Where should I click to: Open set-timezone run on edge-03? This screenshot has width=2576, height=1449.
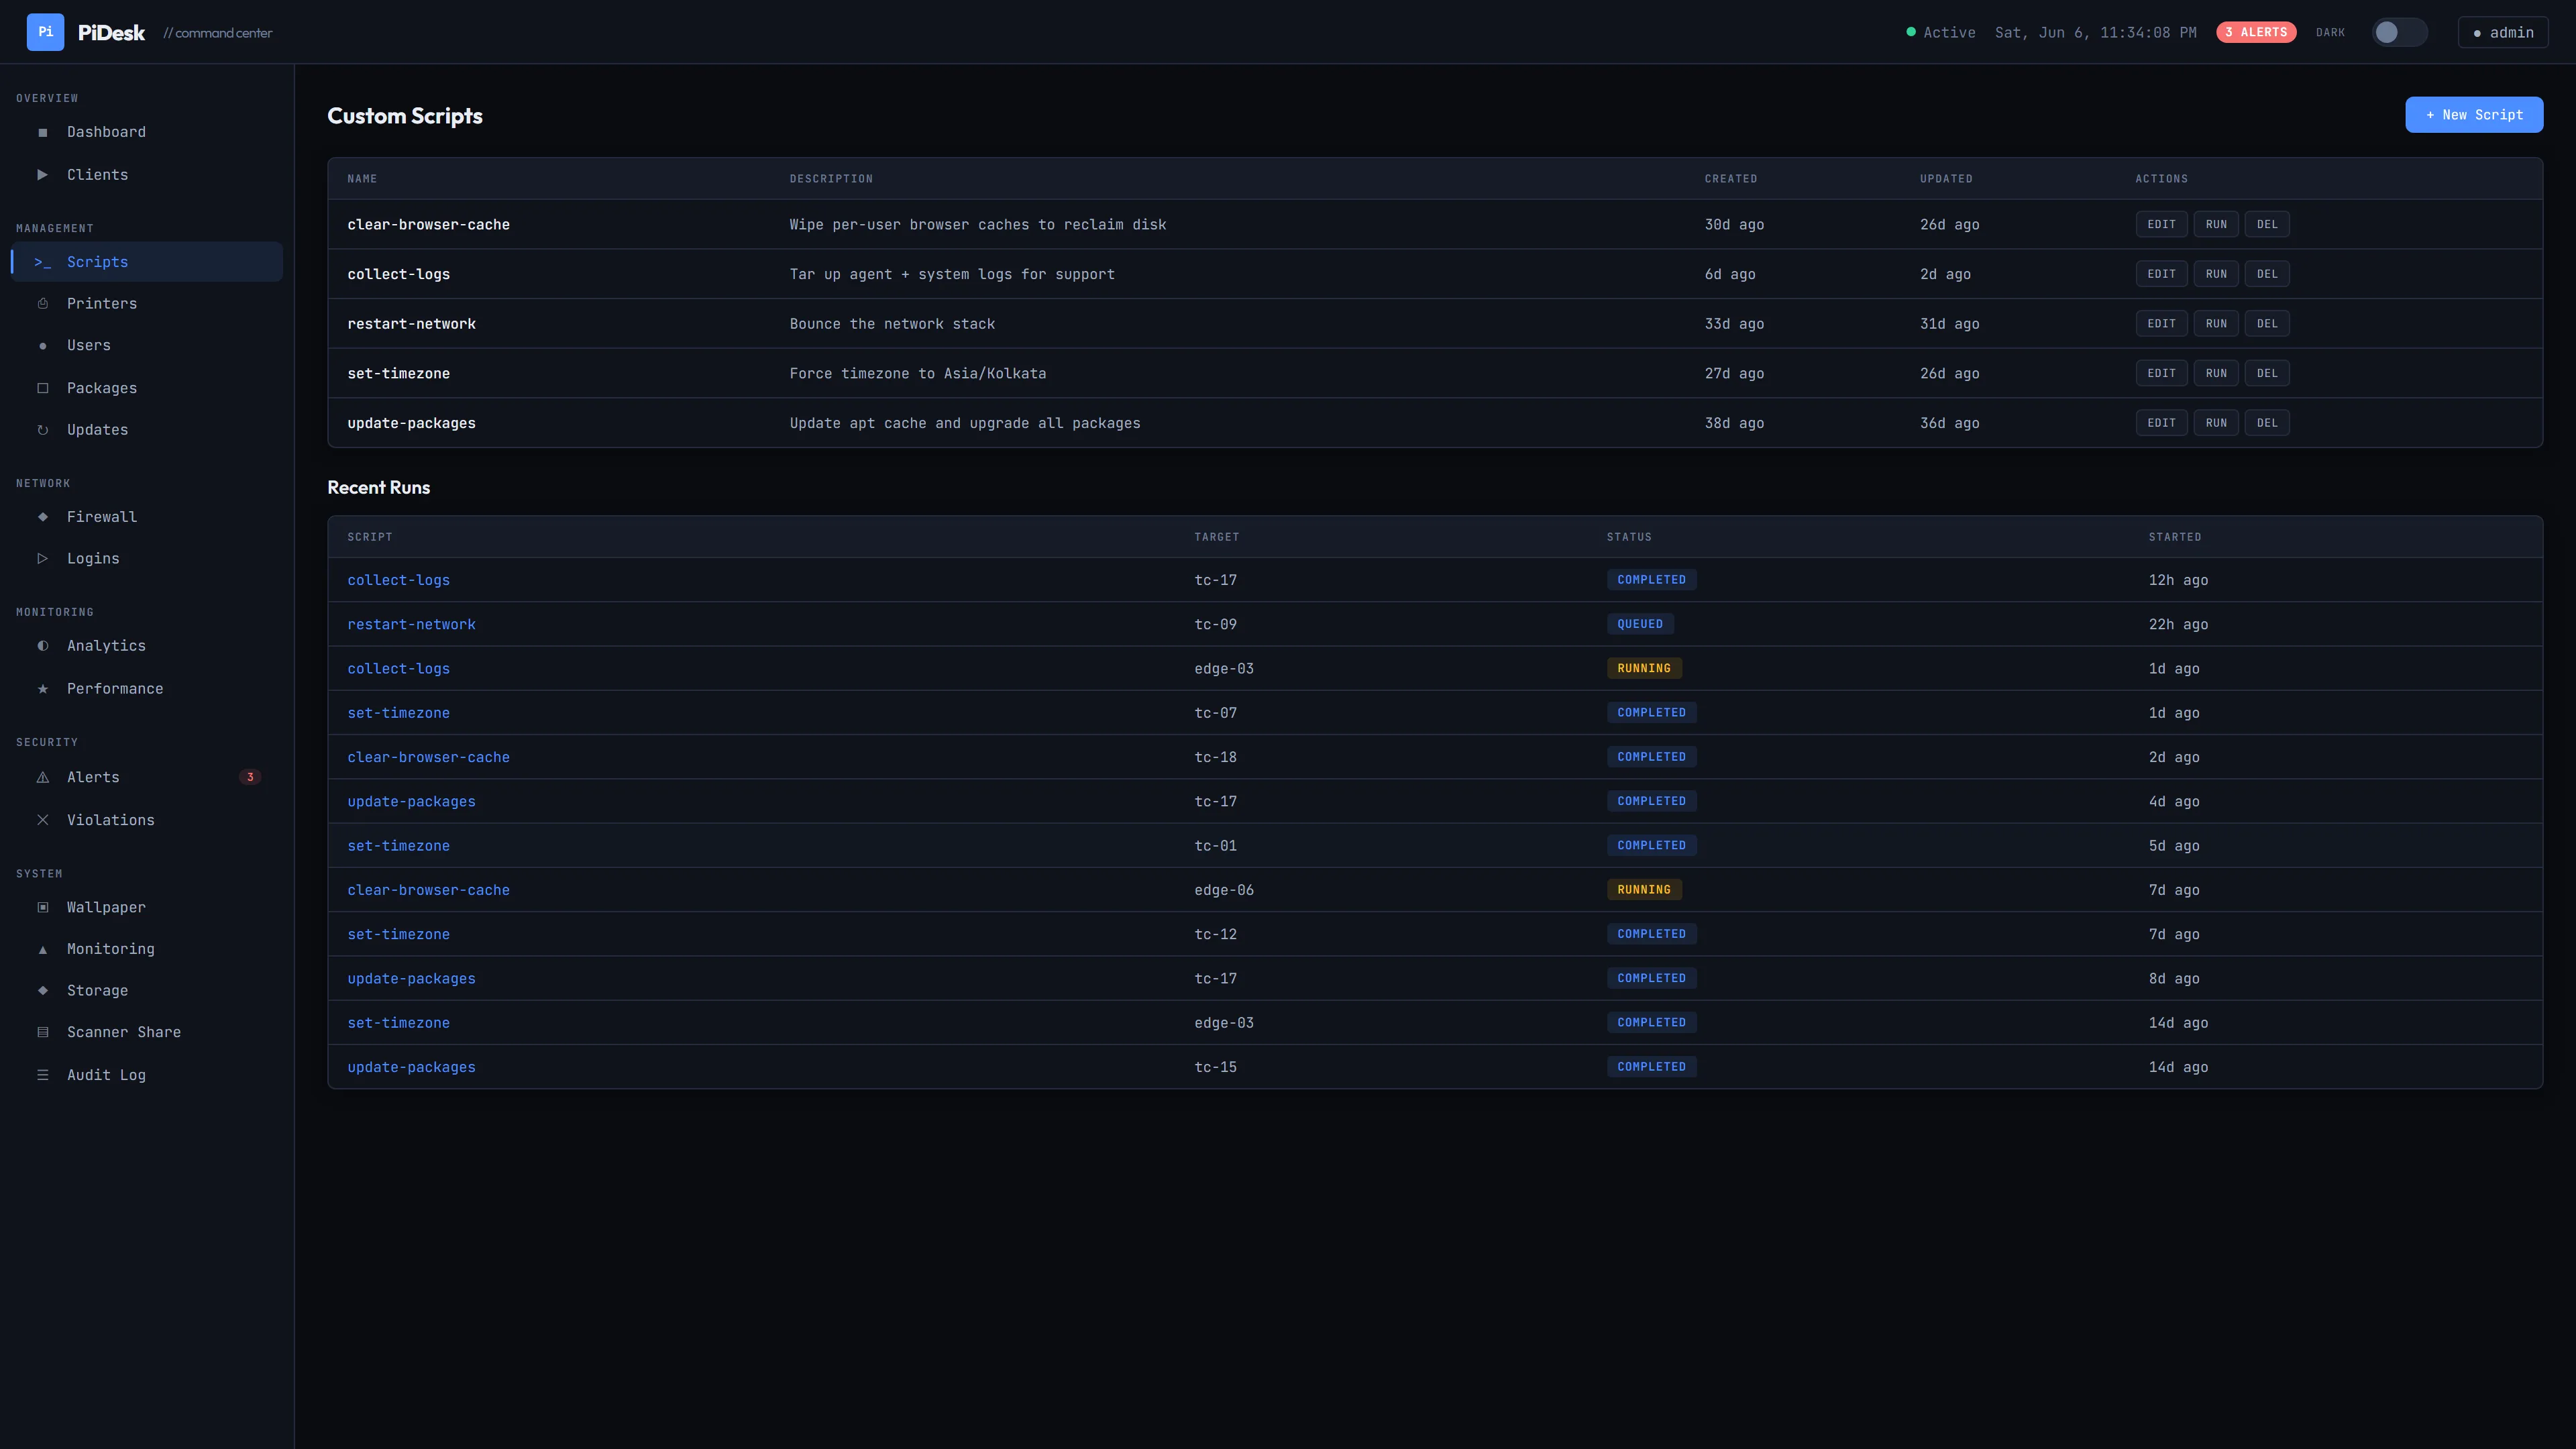click(x=398, y=1023)
